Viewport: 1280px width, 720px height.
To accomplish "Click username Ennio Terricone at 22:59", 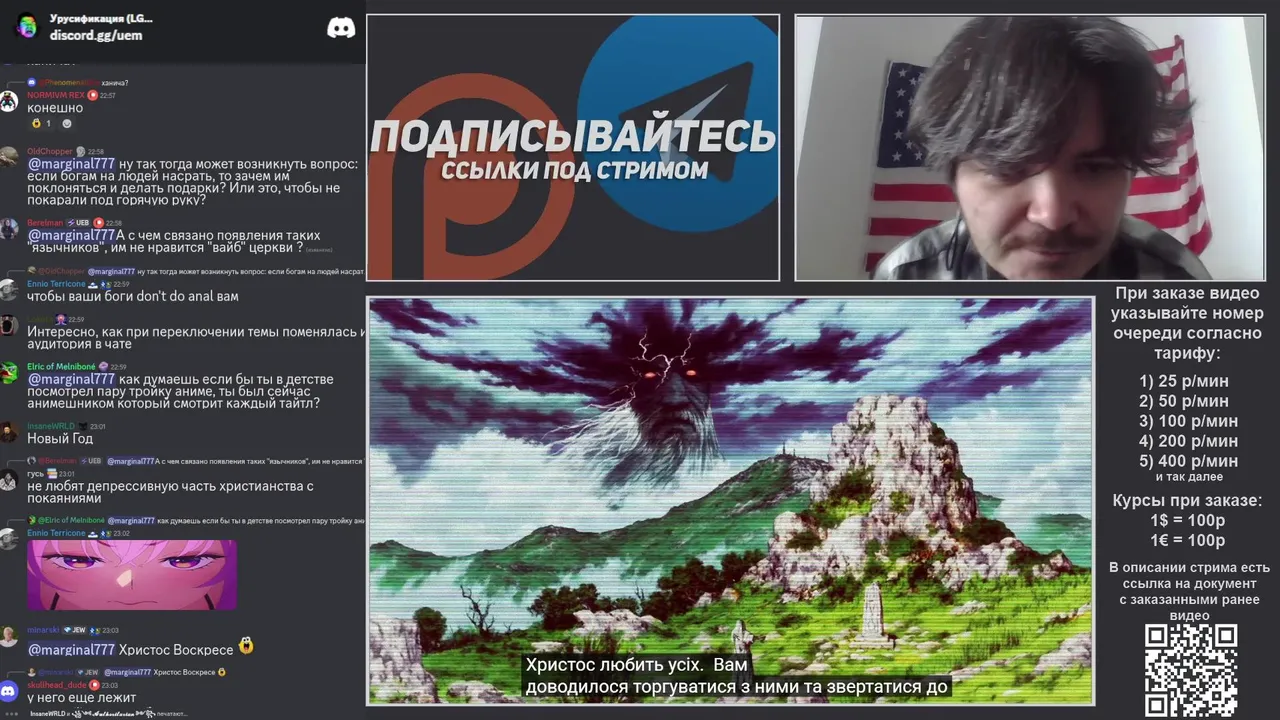I will (x=57, y=284).
